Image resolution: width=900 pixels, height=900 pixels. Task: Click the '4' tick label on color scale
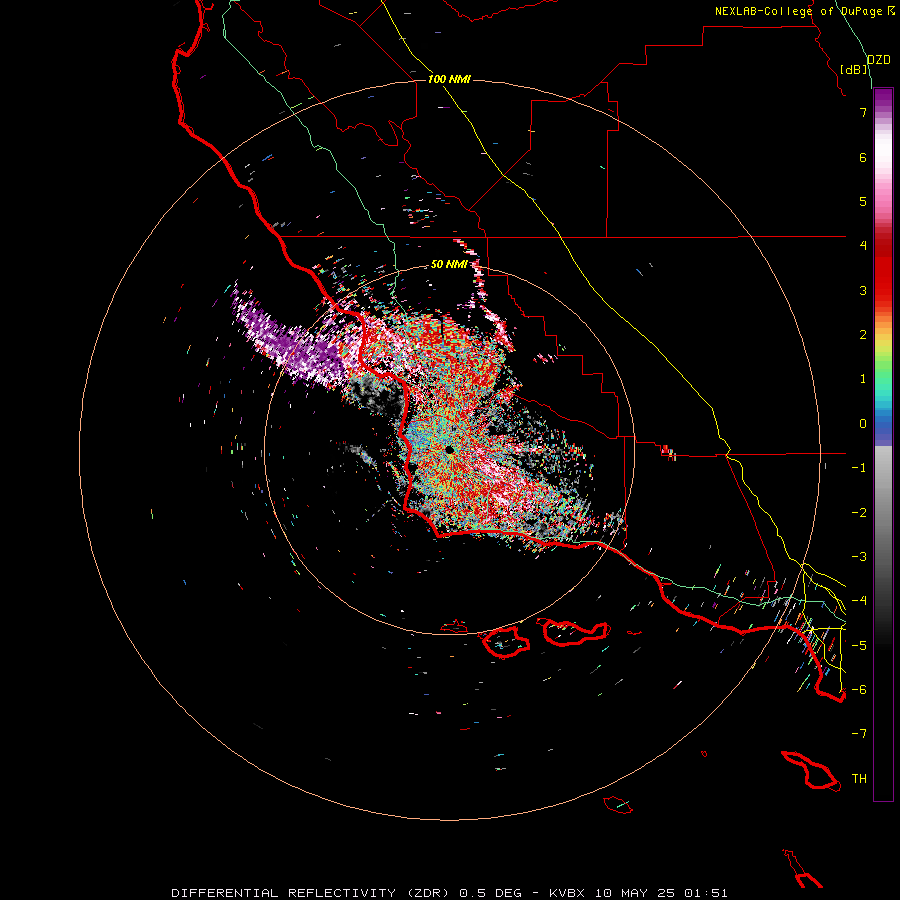click(863, 246)
